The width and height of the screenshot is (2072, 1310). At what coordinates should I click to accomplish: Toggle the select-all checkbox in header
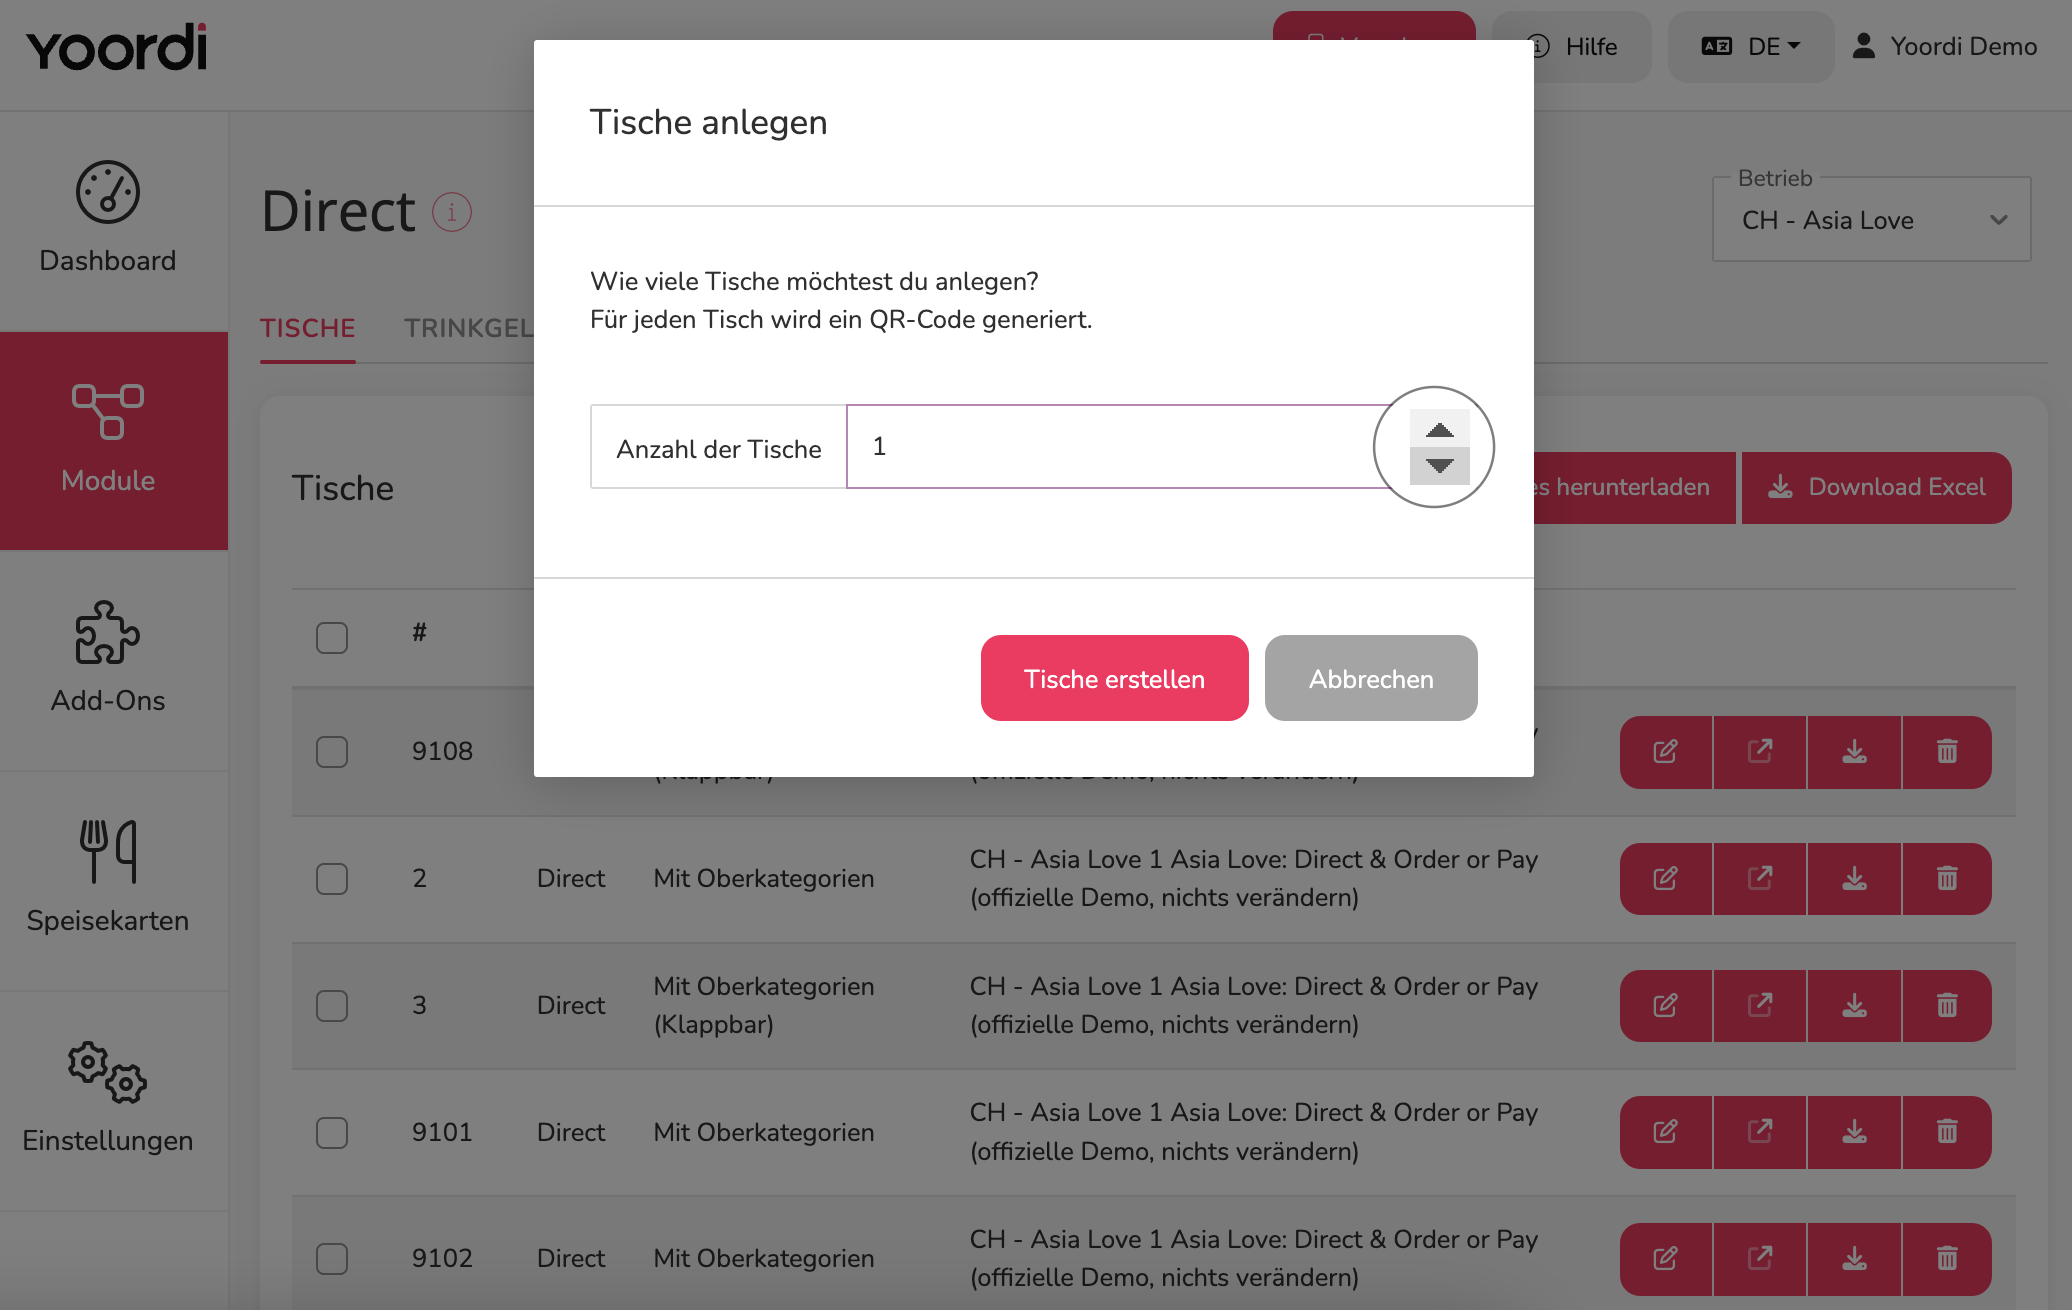332,638
